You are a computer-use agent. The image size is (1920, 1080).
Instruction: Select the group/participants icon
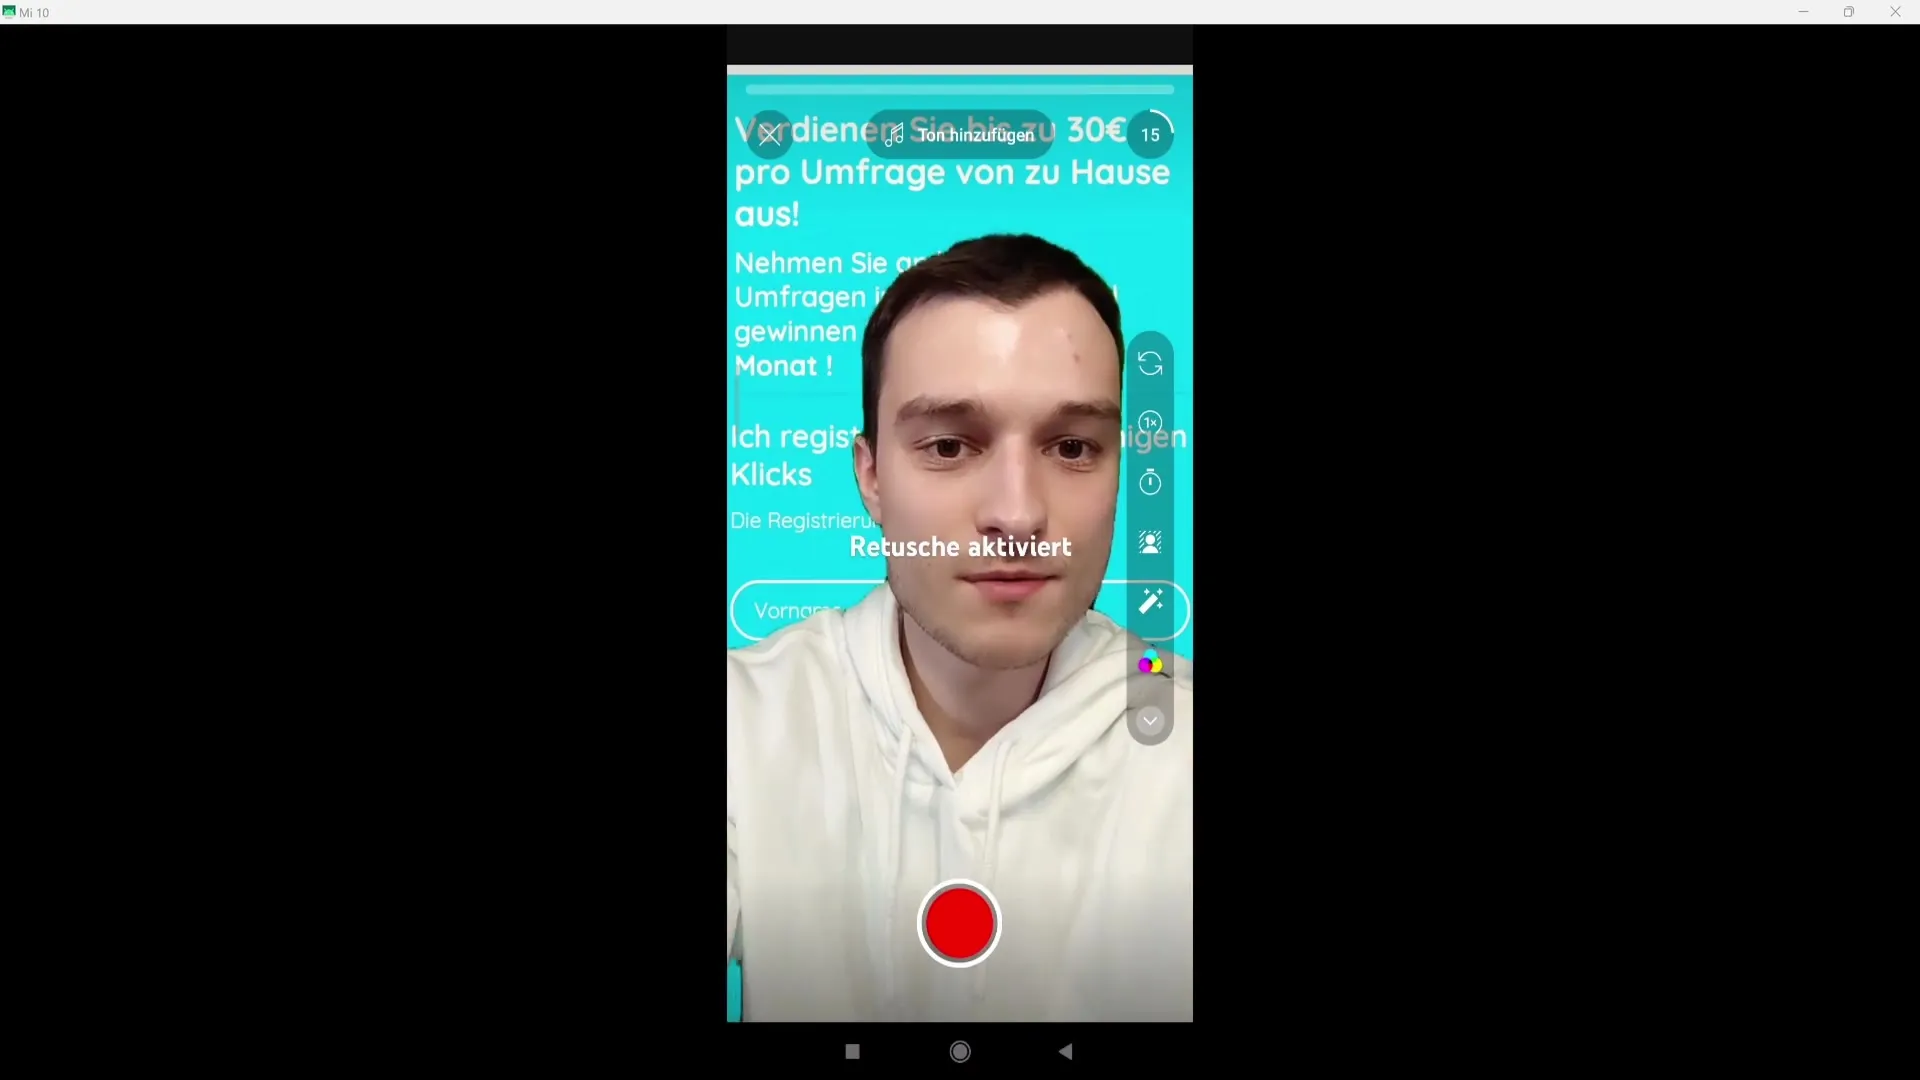[1150, 543]
